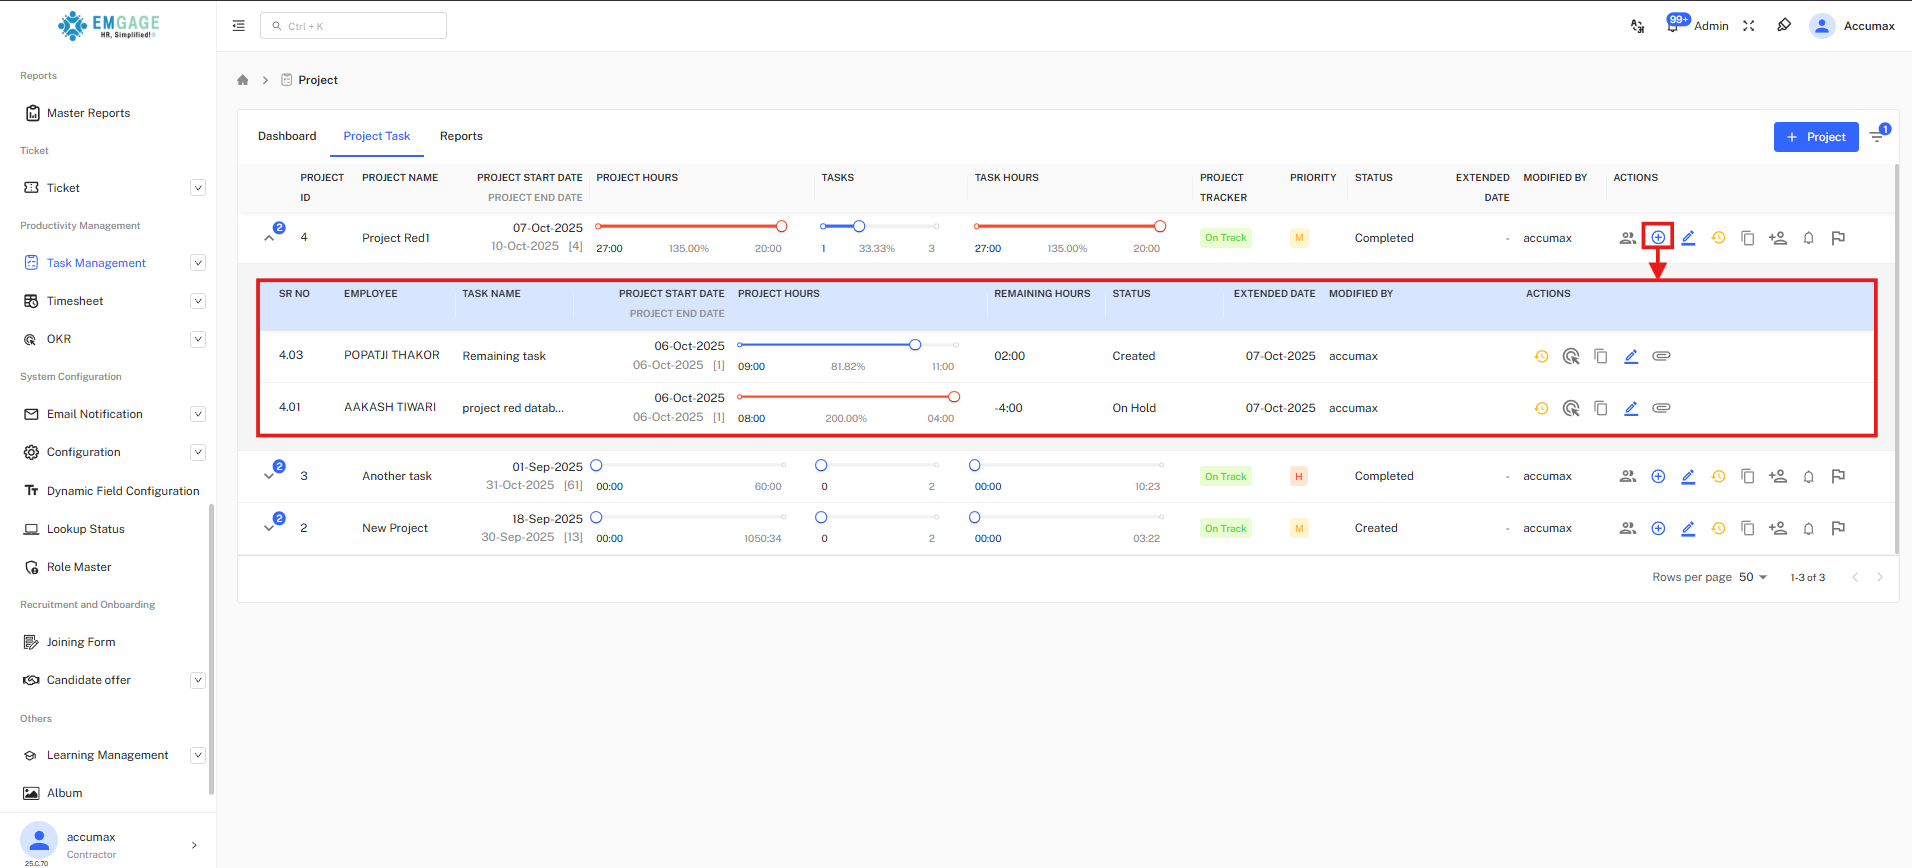Click the language translate icon in header
1912x868 pixels.
1637,26
